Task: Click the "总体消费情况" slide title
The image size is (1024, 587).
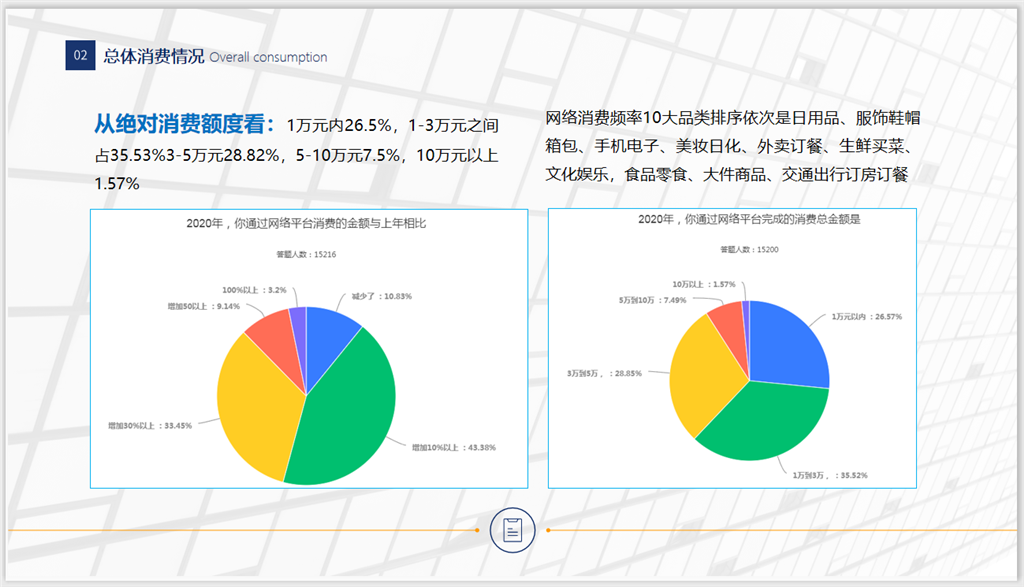Action: (x=153, y=56)
